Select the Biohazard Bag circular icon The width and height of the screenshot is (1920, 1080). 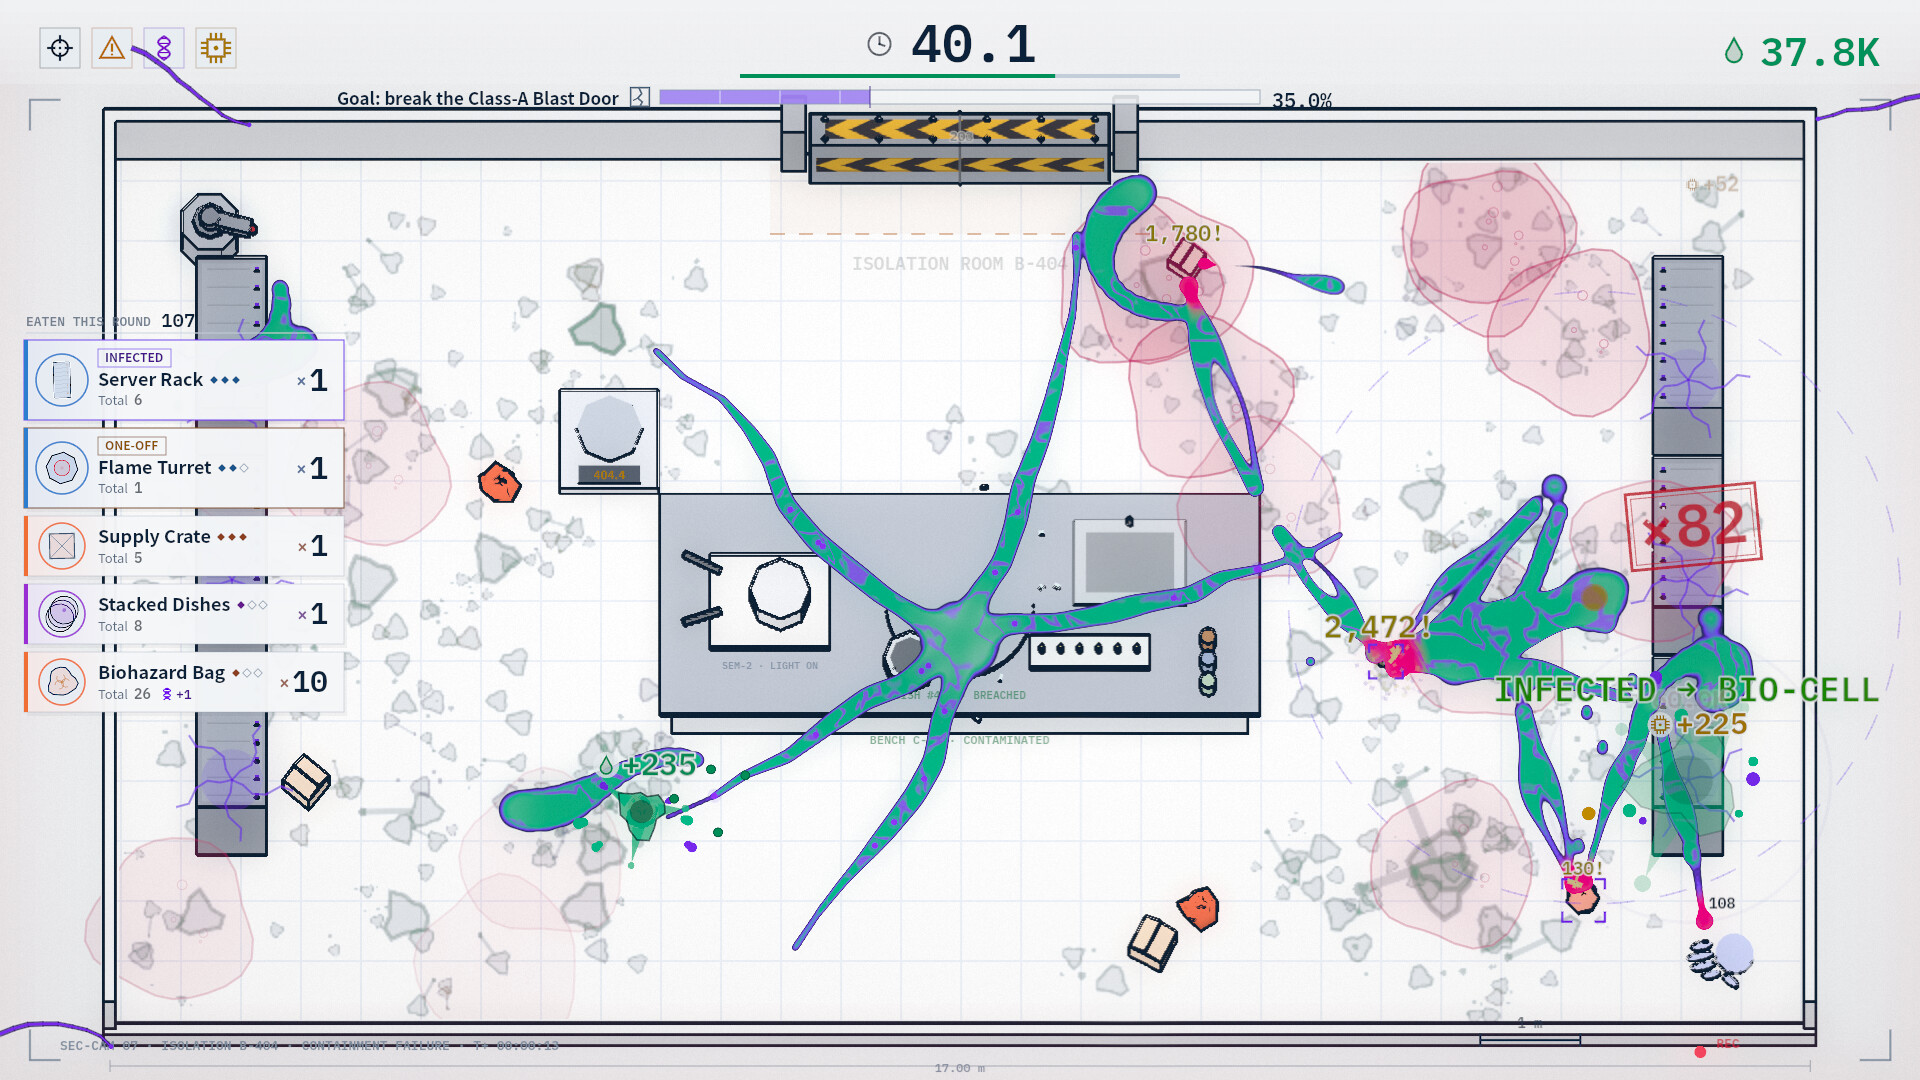tap(62, 682)
